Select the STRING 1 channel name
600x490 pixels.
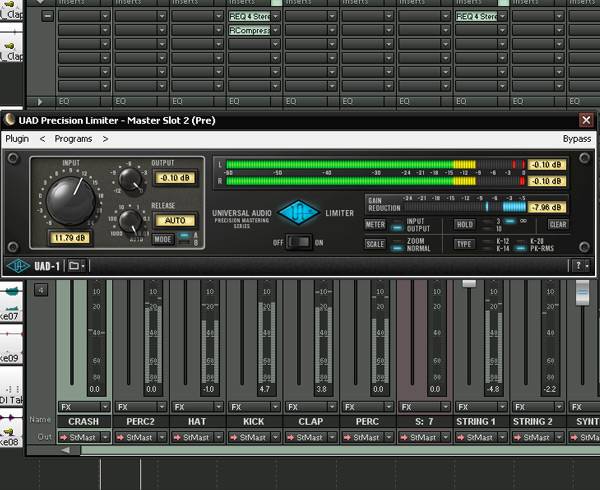point(476,422)
